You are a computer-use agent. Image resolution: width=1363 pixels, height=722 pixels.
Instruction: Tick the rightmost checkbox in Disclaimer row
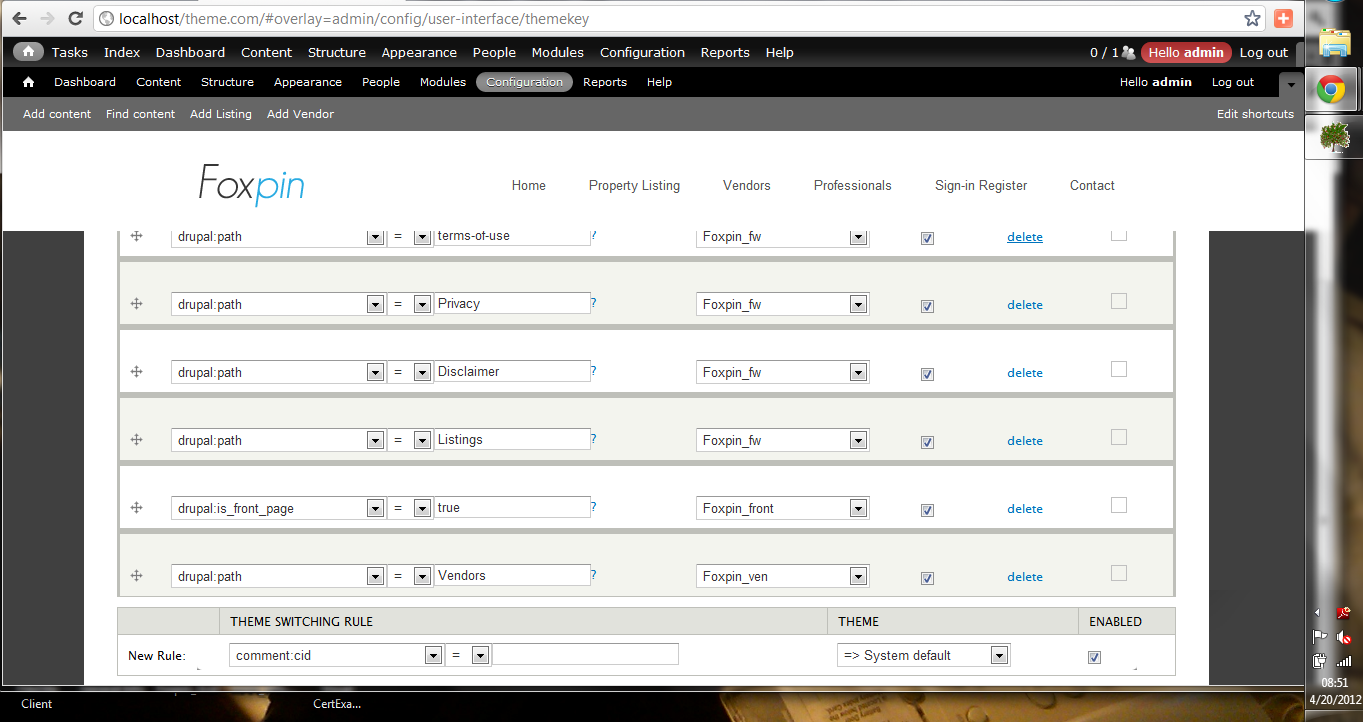click(x=1119, y=369)
